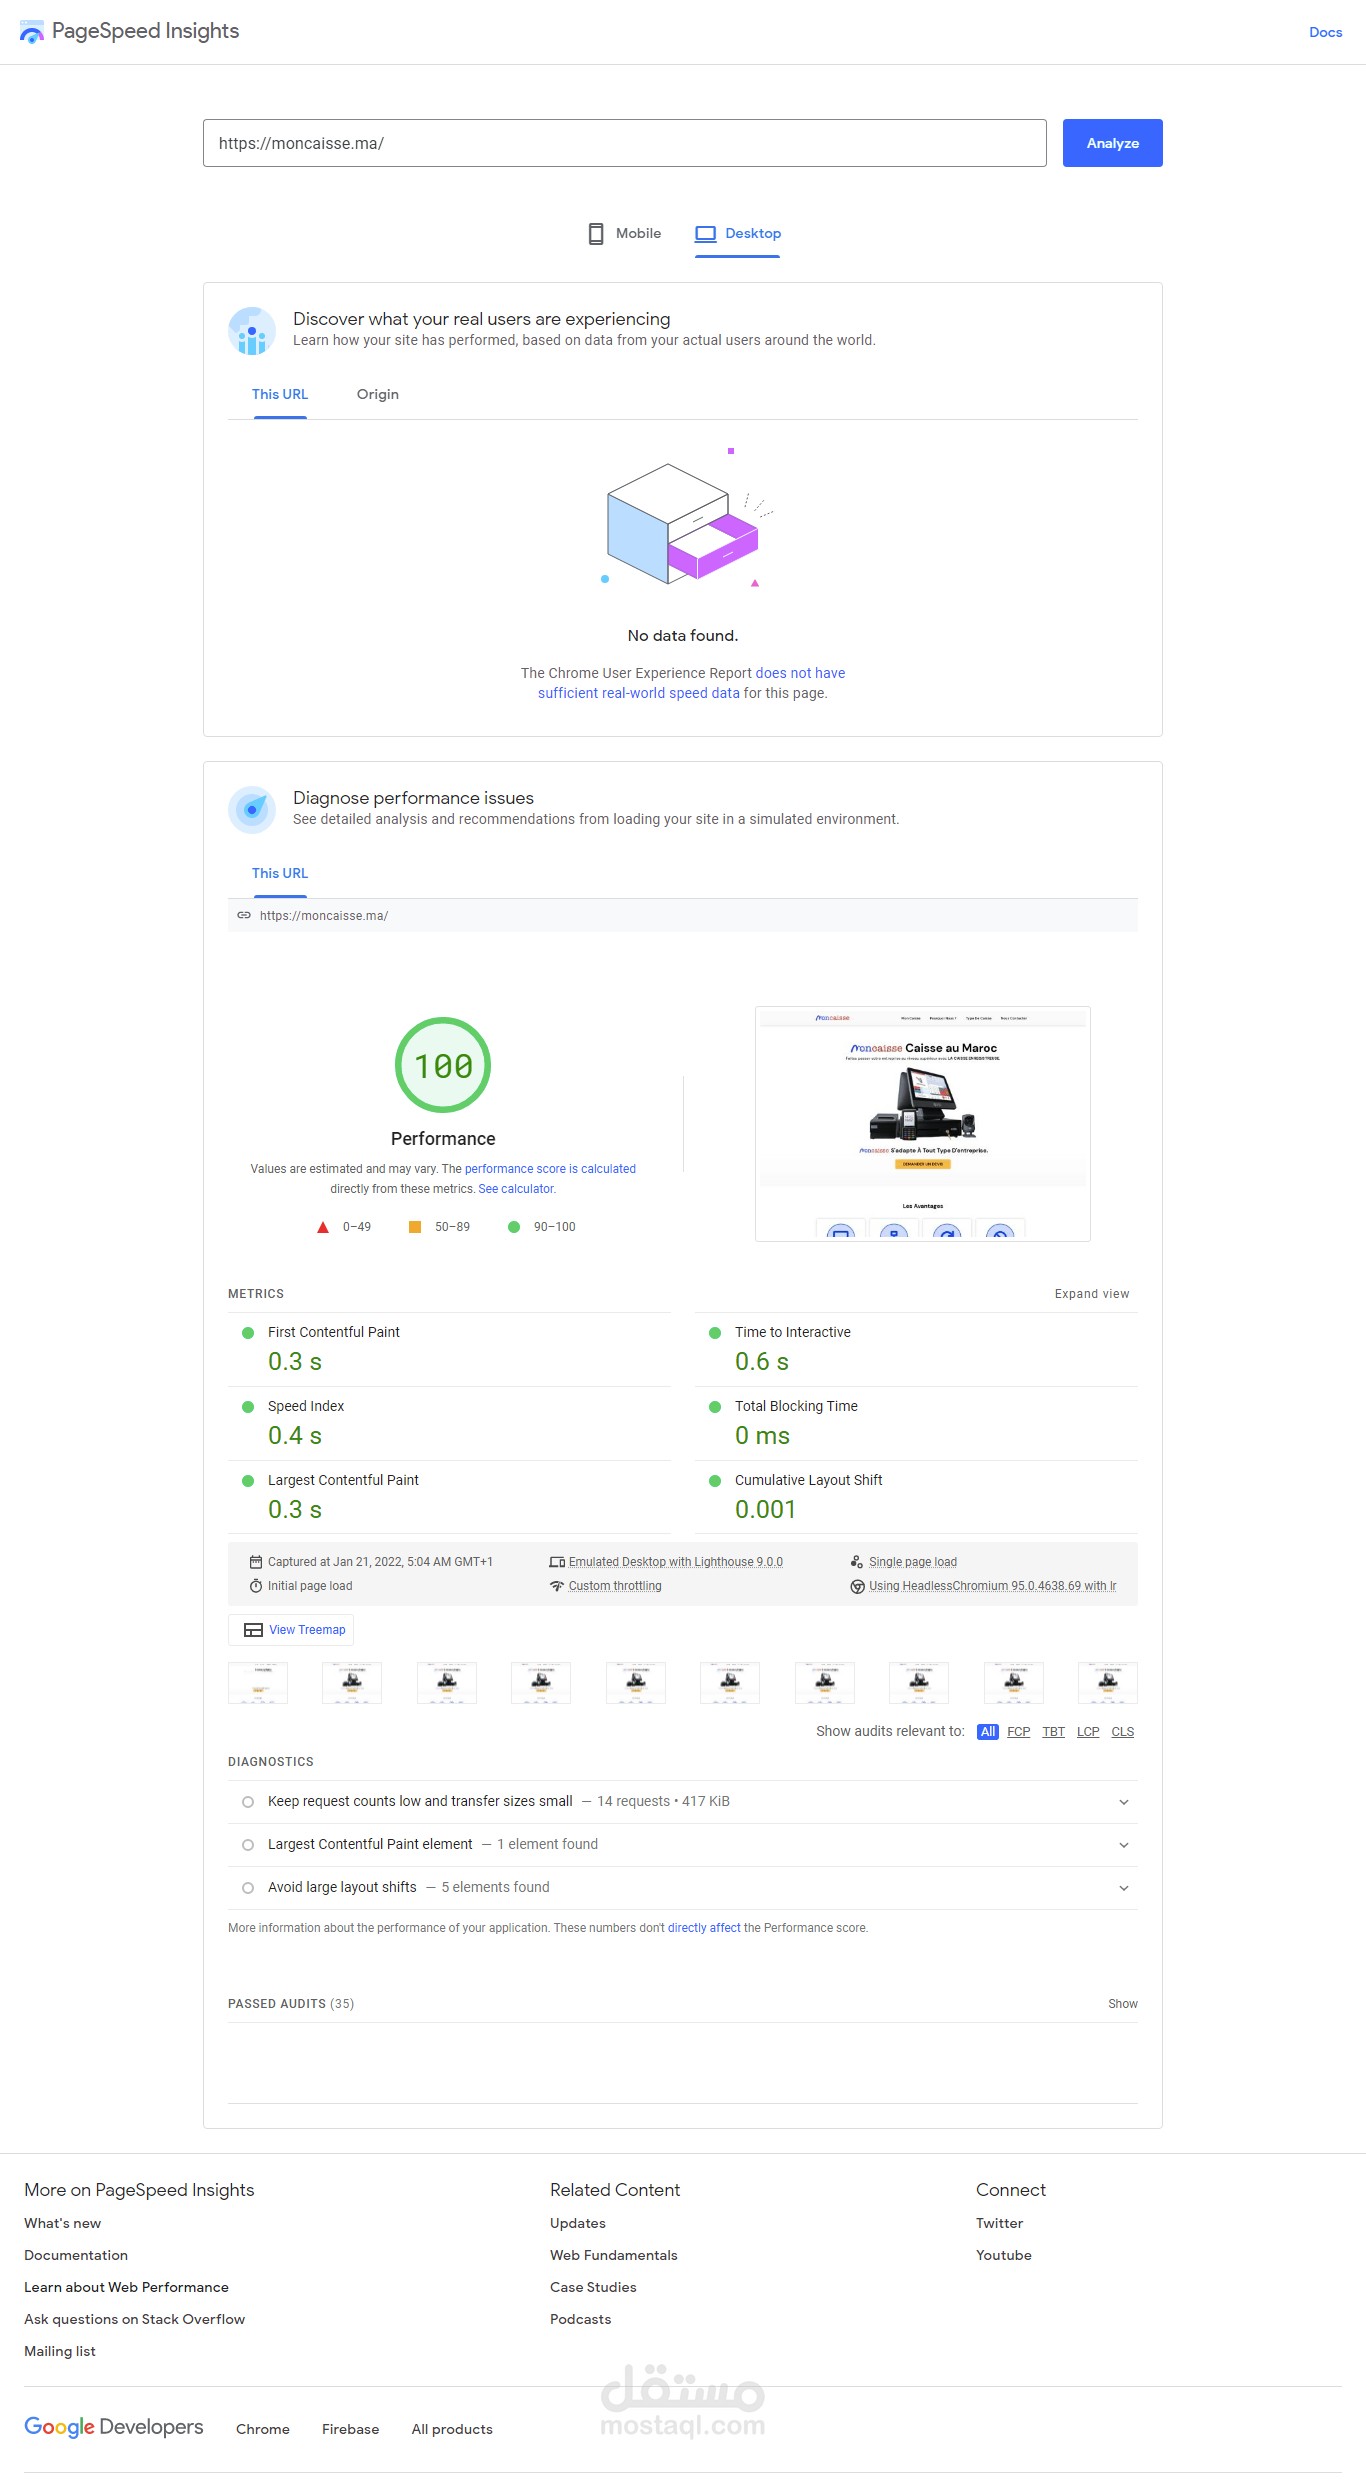This screenshot has width=1366, height=2490.
Task: Open Twitter link under Connect
Action: tap(999, 2223)
